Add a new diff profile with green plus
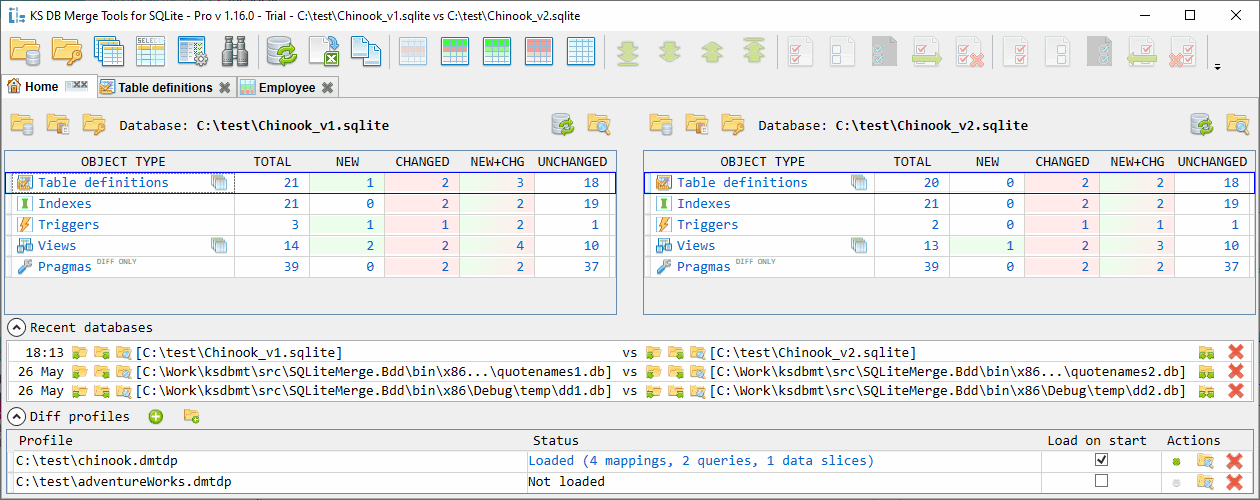Image resolution: width=1260 pixels, height=500 pixels. click(156, 417)
